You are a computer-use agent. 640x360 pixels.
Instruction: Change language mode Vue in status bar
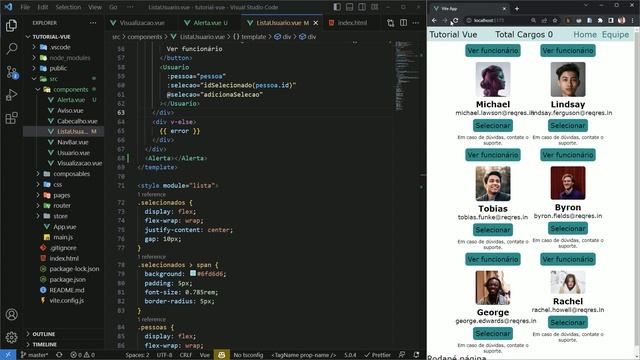click(204, 355)
